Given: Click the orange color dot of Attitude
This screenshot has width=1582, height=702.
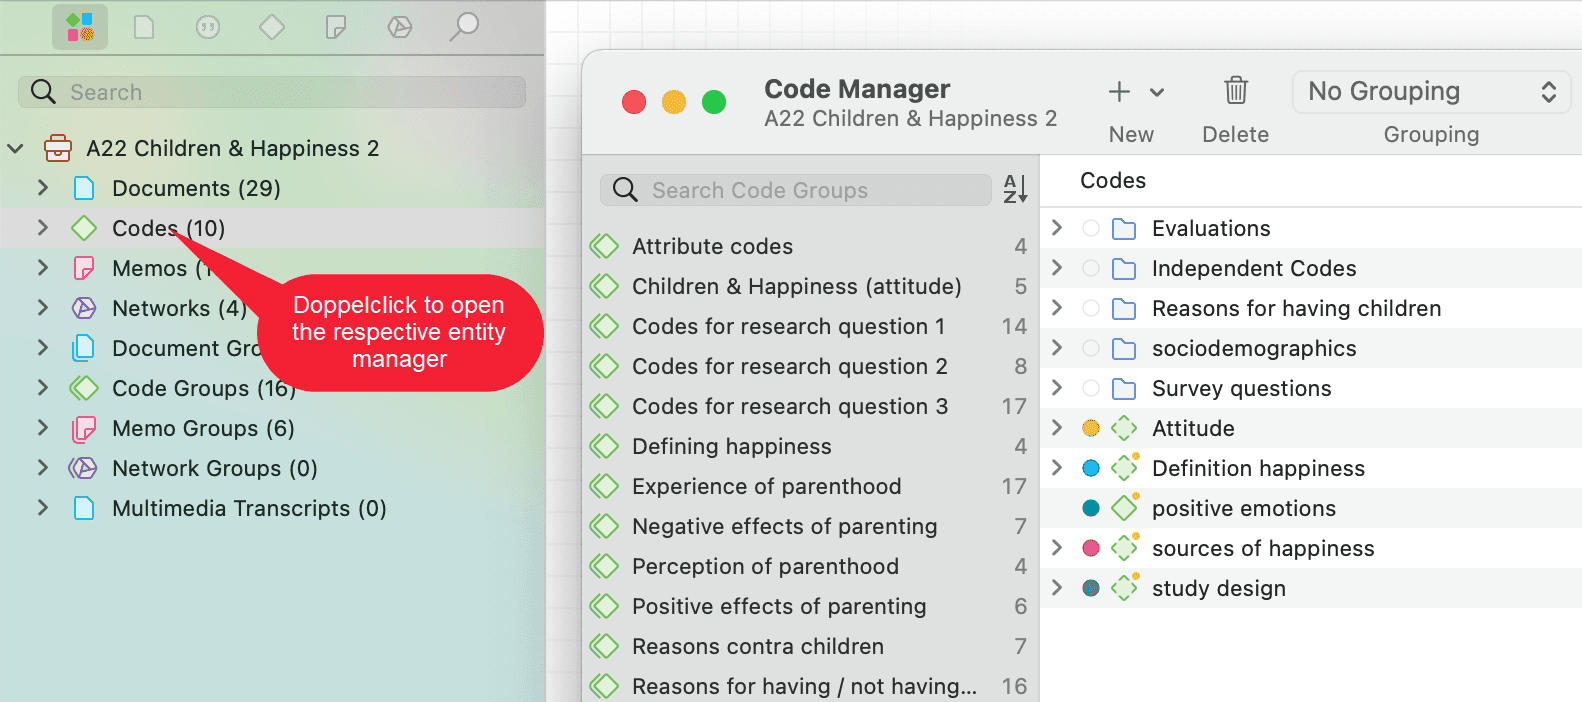Looking at the screenshot, I should [1091, 428].
